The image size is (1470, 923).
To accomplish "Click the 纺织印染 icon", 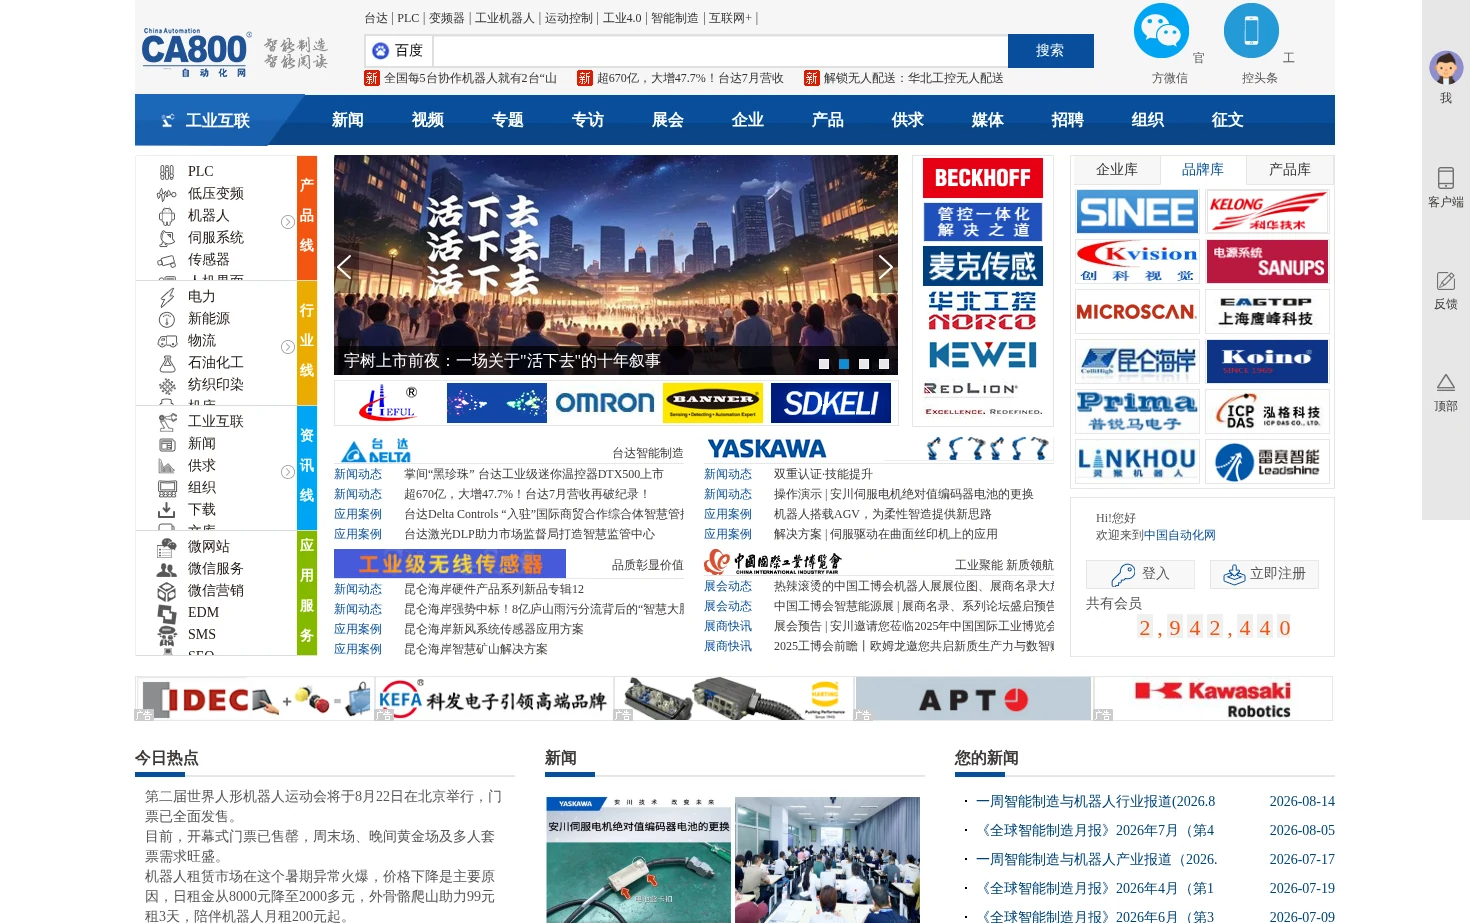I will [x=167, y=385].
